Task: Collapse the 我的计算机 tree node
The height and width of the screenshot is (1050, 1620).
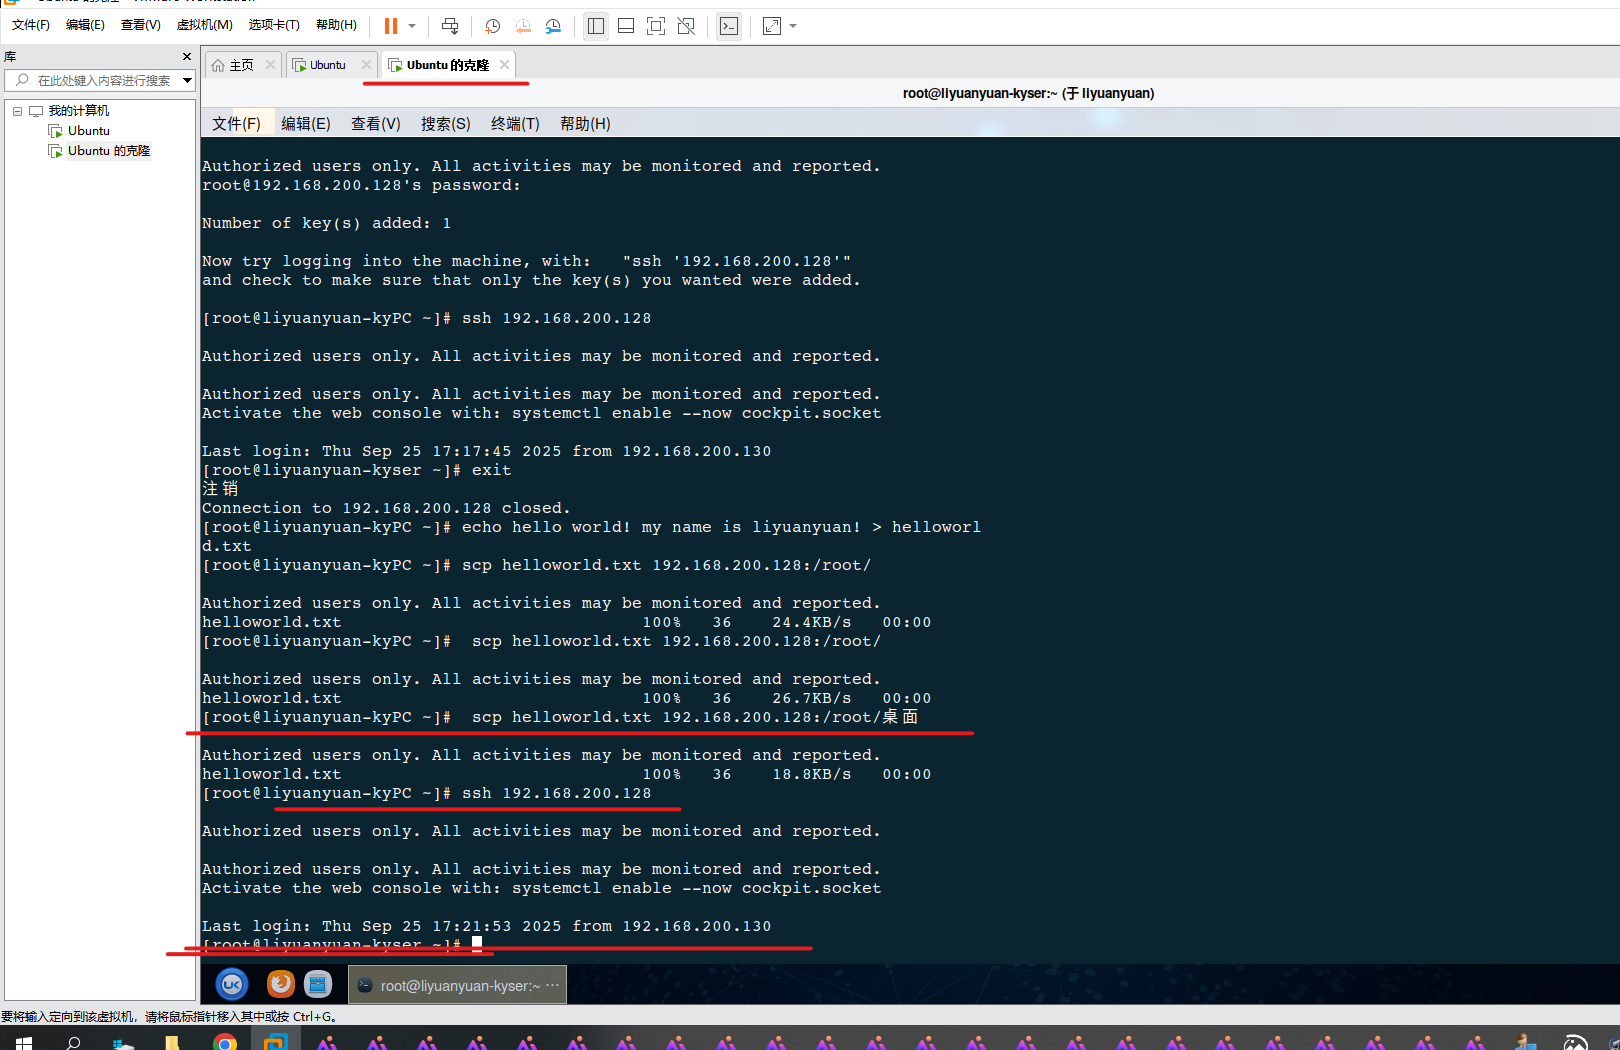Action: (17, 111)
